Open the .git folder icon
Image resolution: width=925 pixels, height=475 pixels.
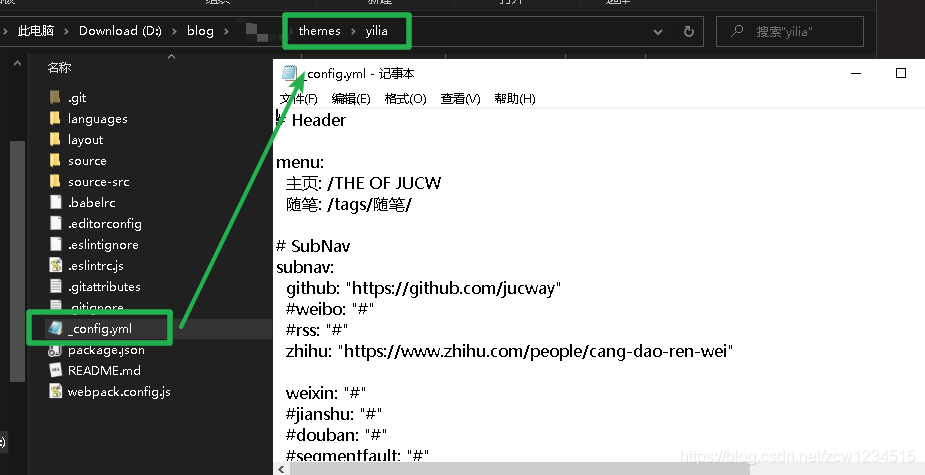[55, 97]
